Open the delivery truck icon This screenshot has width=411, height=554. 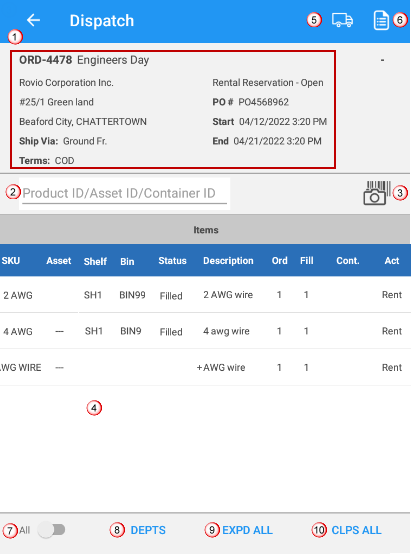pyautogui.click(x=342, y=20)
